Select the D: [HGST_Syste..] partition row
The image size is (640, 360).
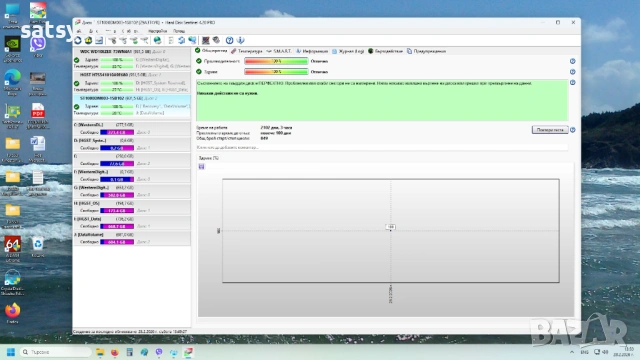(131, 144)
